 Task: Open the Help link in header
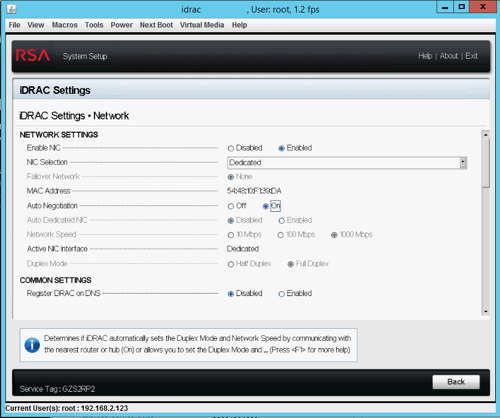tap(425, 56)
